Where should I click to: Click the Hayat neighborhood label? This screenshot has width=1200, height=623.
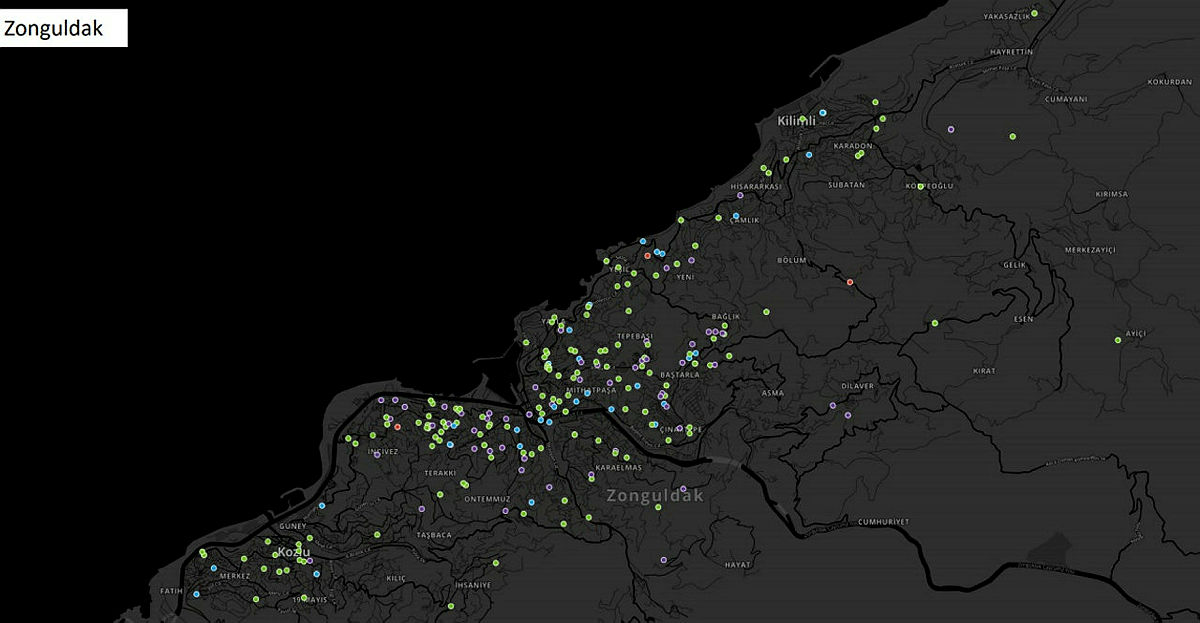pos(737,565)
